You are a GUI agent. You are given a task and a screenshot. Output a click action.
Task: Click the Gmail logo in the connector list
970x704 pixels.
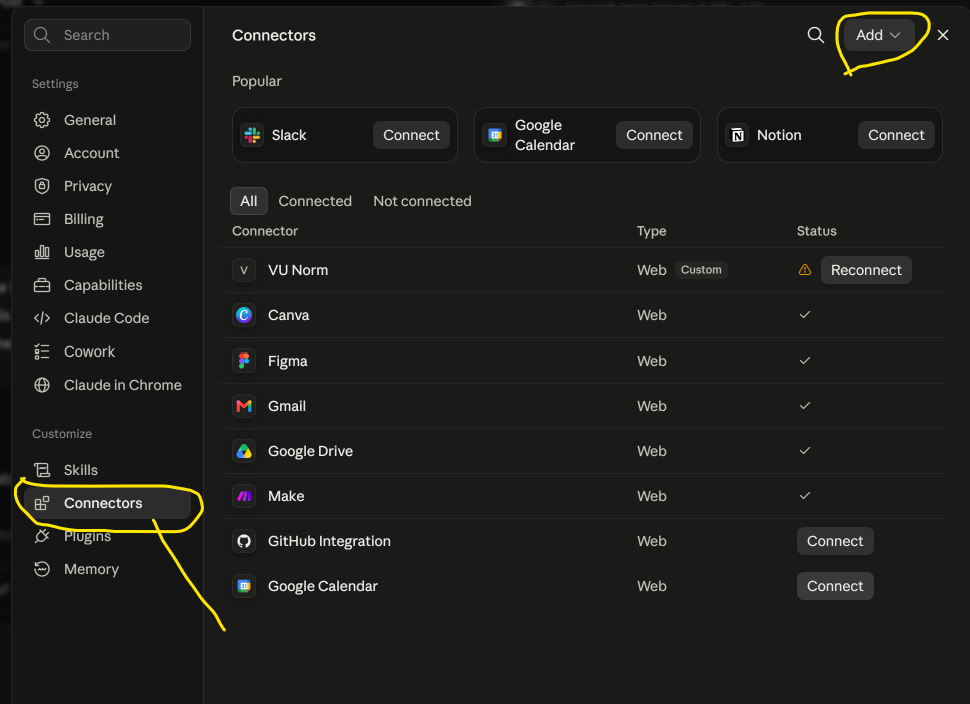244,406
